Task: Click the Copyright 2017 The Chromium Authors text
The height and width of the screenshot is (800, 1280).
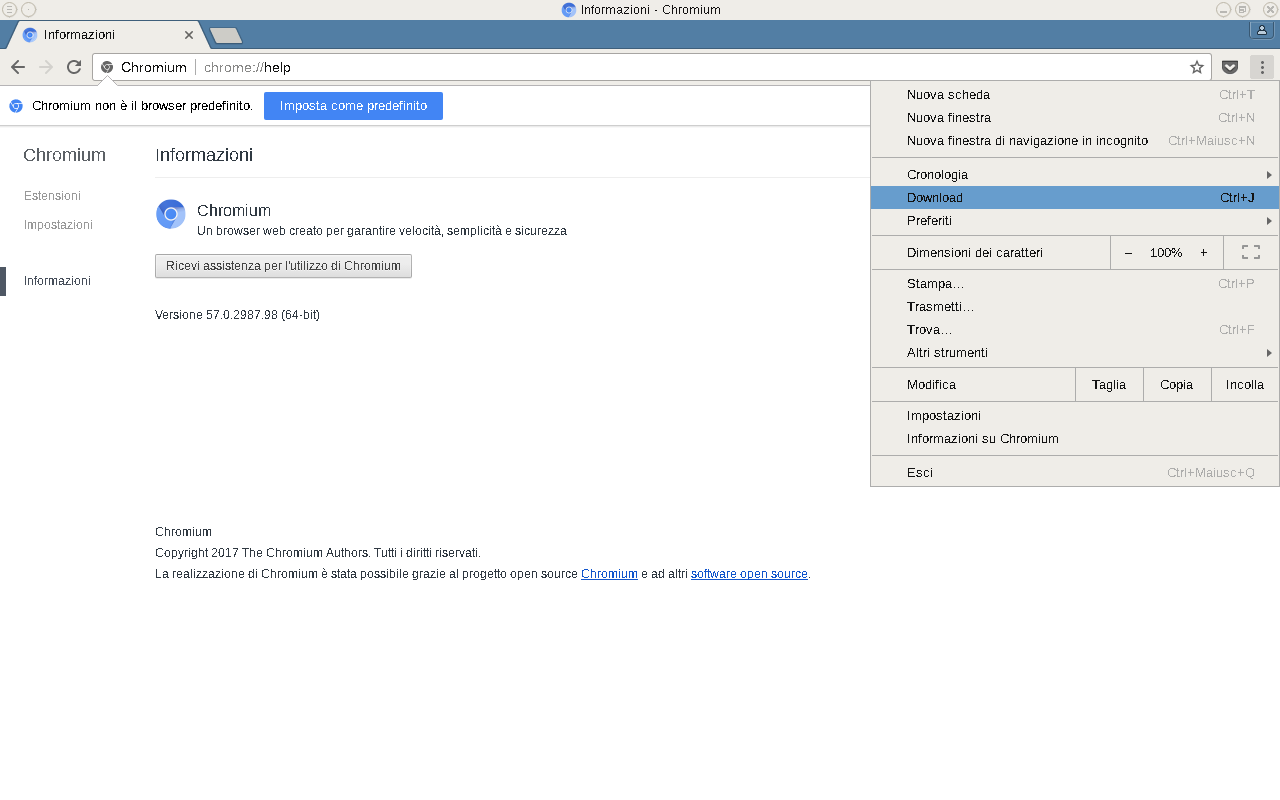Action: coord(318,553)
